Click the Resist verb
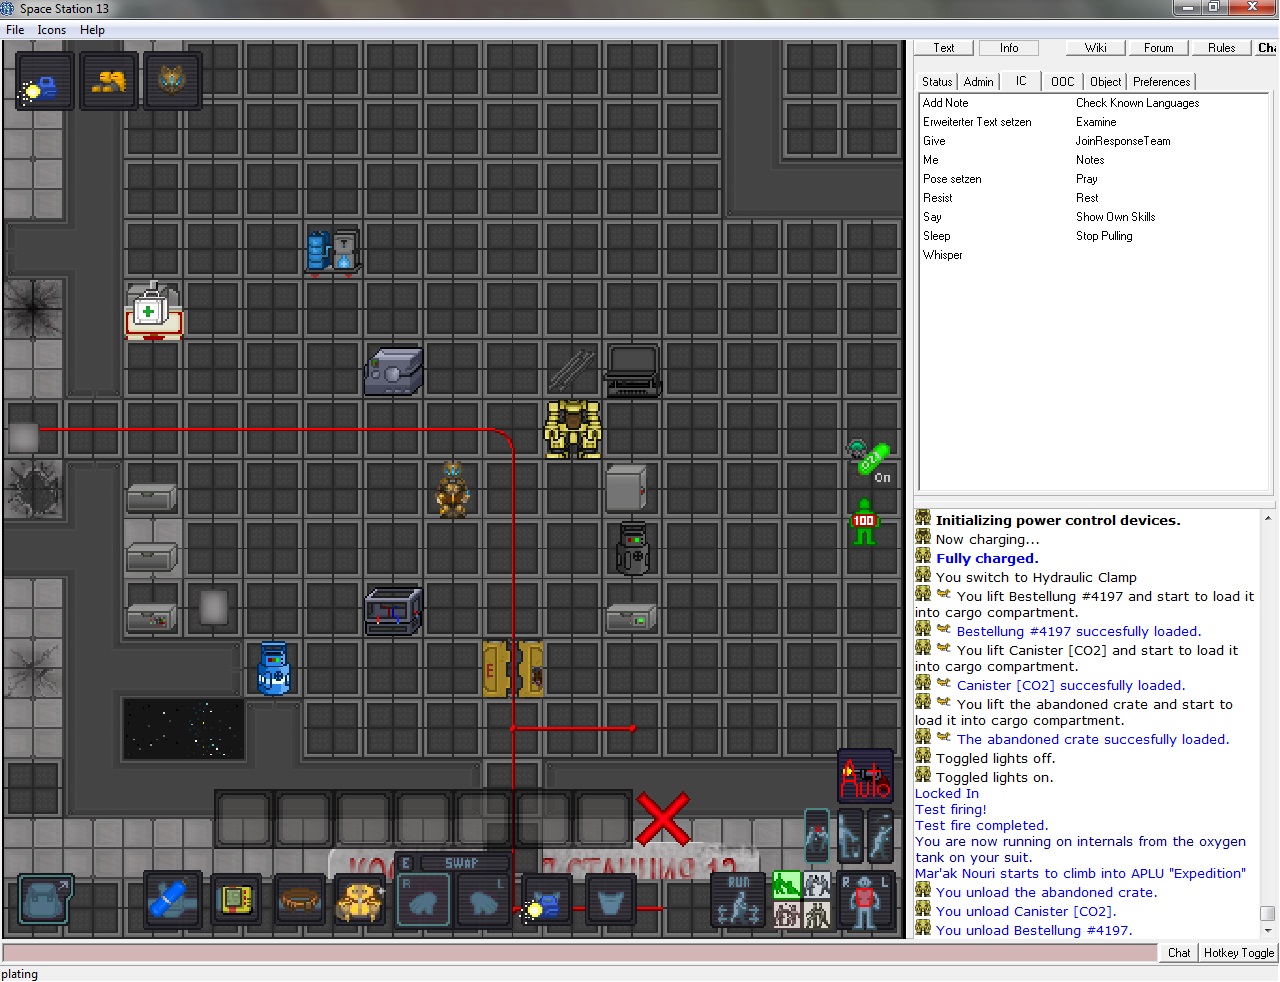1280x982 pixels. point(937,198)
